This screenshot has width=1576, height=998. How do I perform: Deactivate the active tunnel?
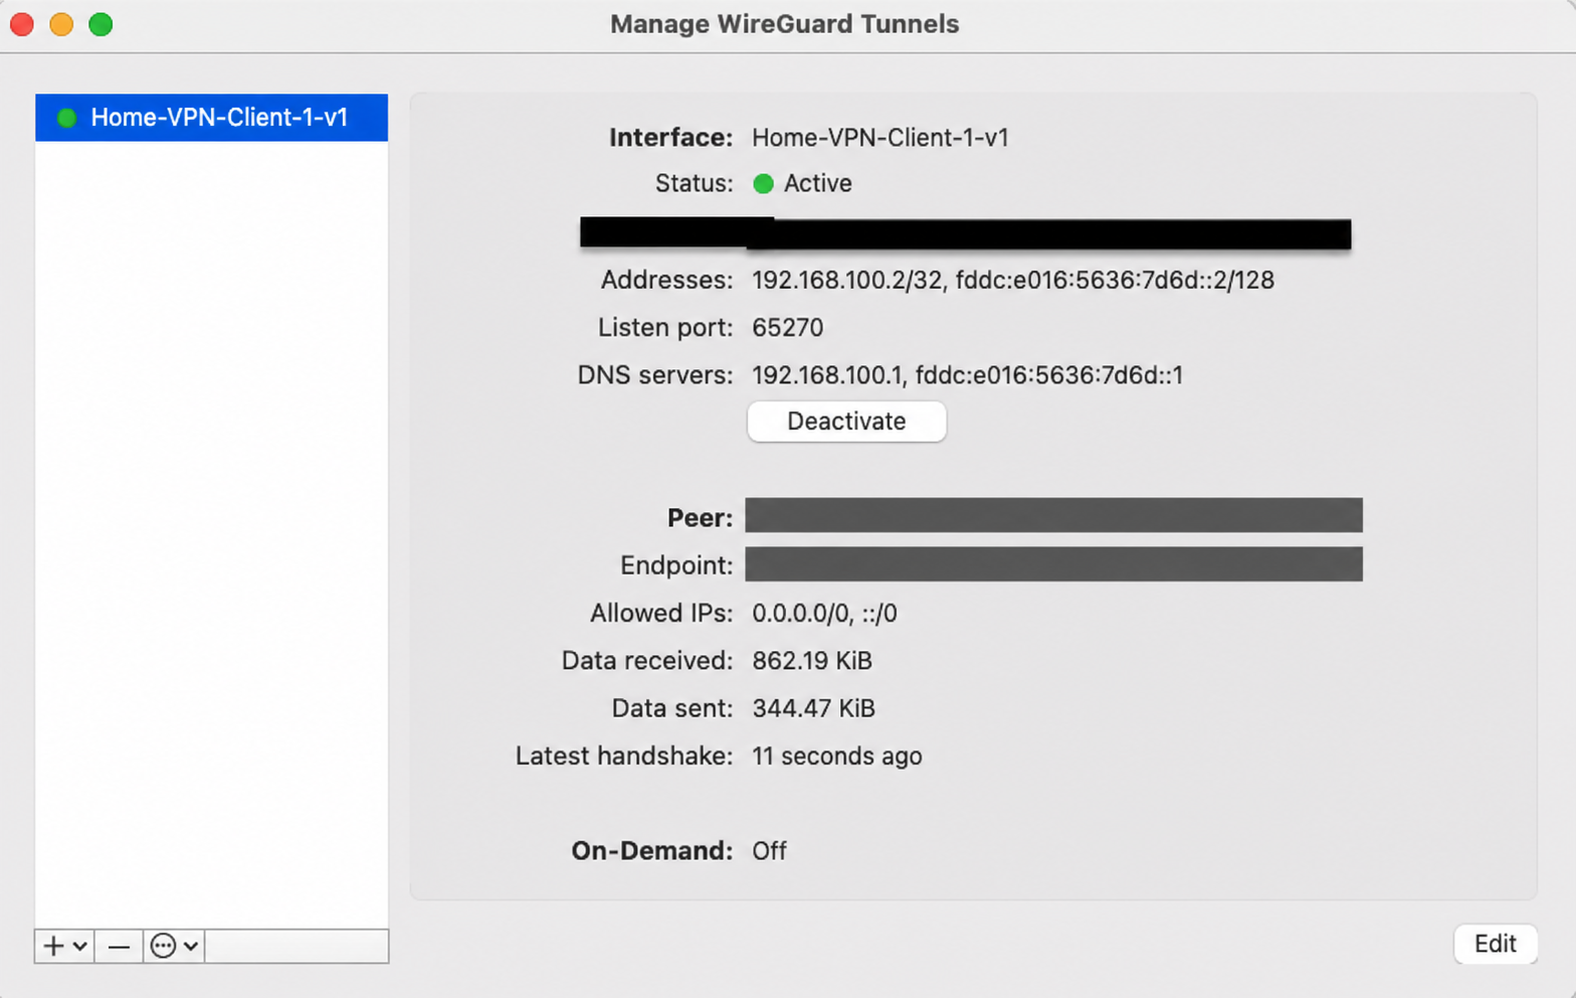[x=846, y=421]
